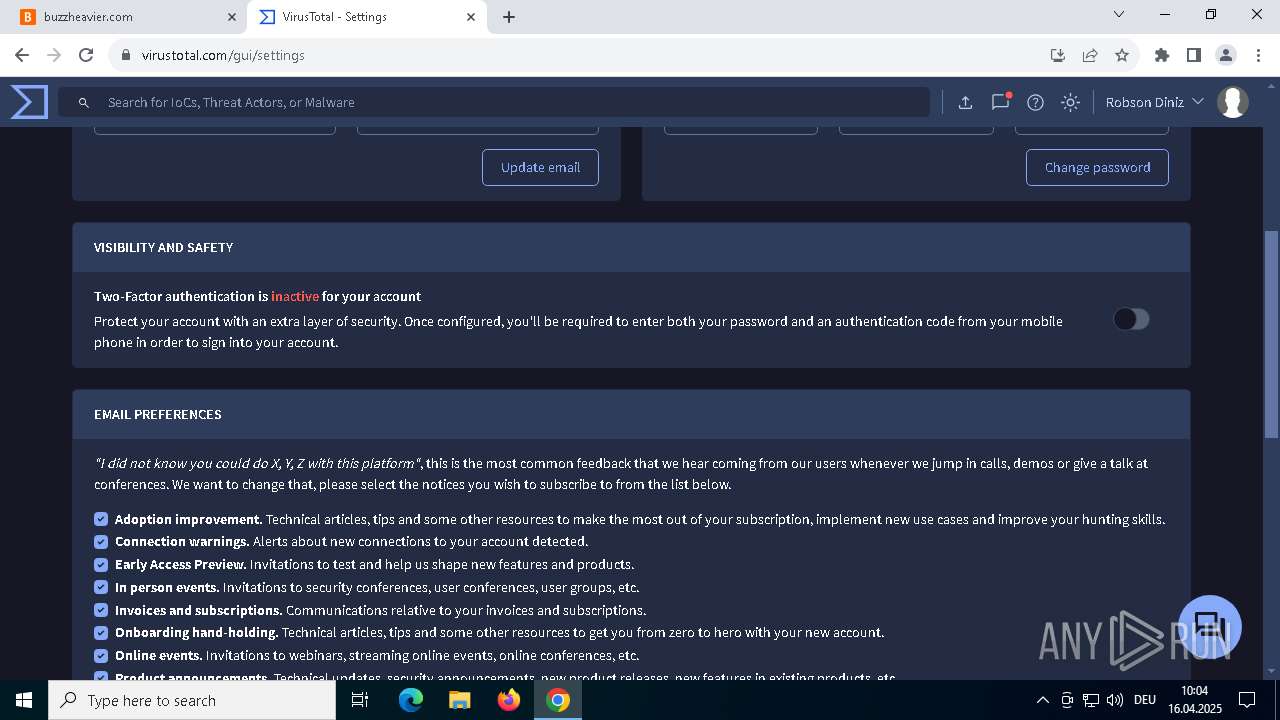Go back with browser back arrow
1280x720 pixels.
click(x=22, y=55)
